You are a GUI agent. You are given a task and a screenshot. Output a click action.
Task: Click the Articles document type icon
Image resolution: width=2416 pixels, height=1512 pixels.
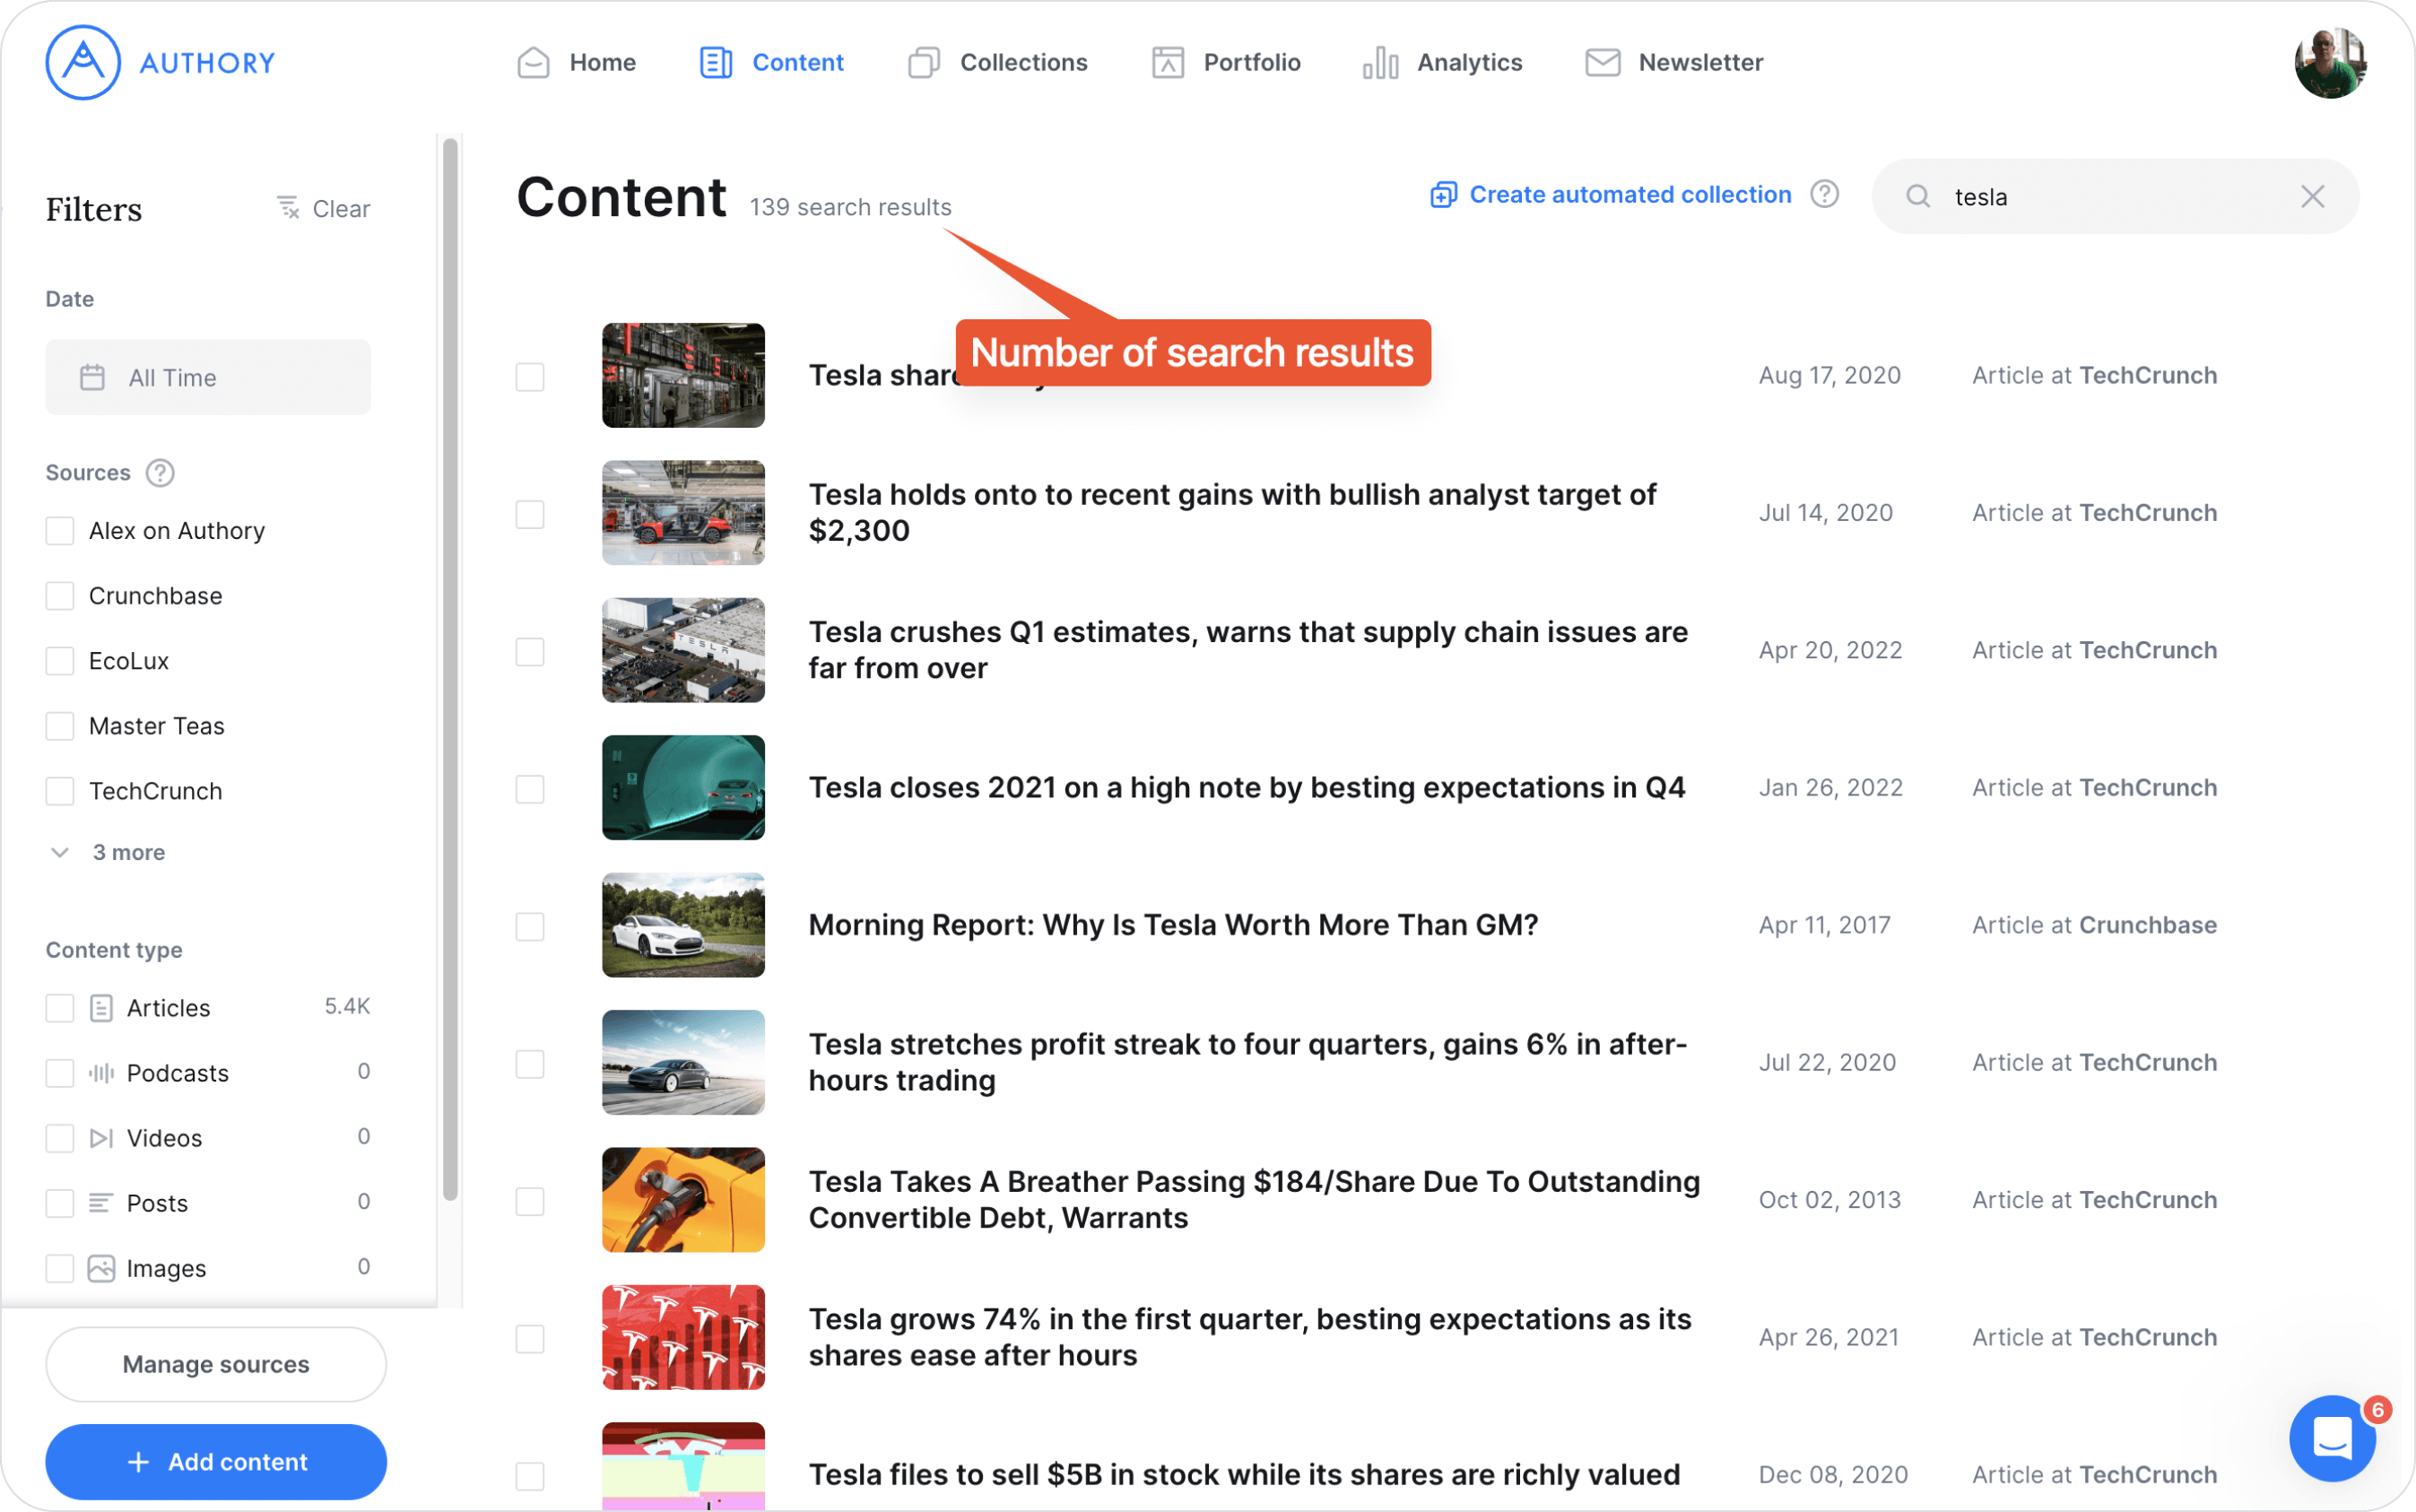pyautogui.click(x=101, y=1008)
